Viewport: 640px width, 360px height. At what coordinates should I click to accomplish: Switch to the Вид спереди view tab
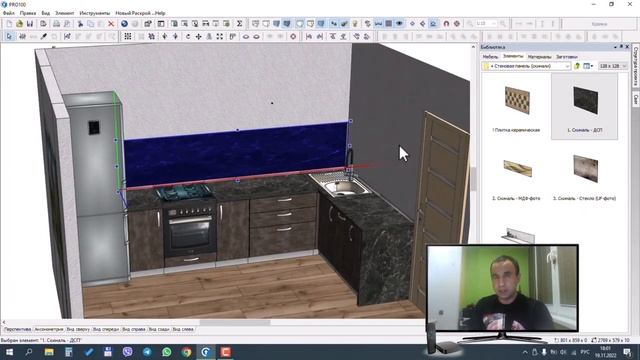coord(106,329)
